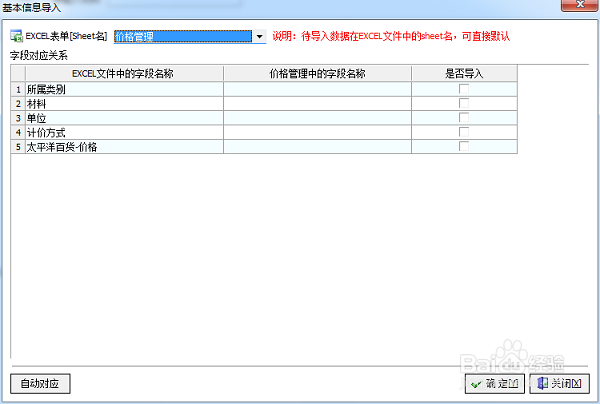The image size is (600, 404).
Task: Select the 所属类别 cell
Action: coord(124,89)
